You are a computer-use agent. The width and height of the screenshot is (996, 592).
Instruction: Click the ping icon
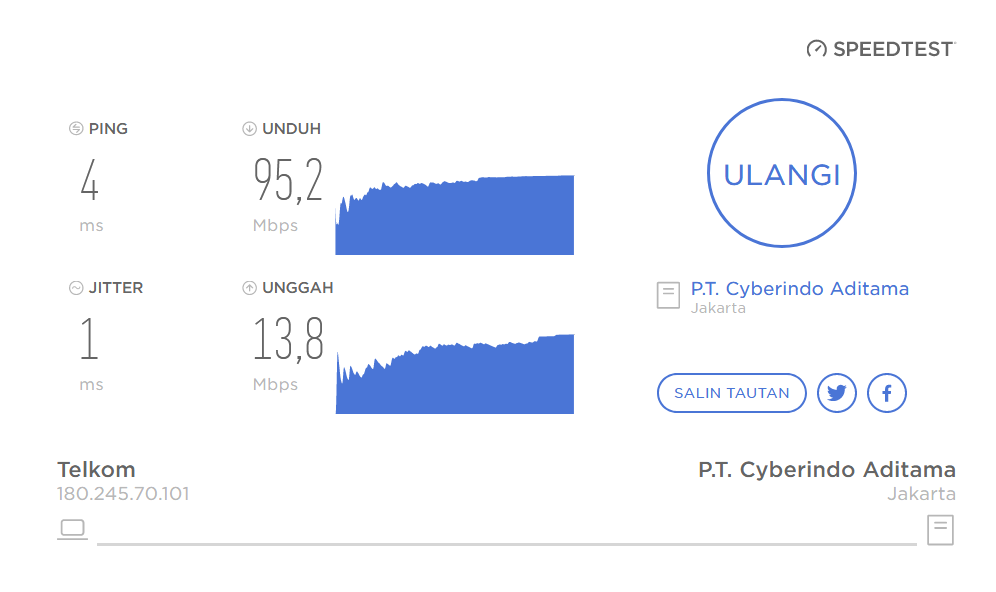76,129
